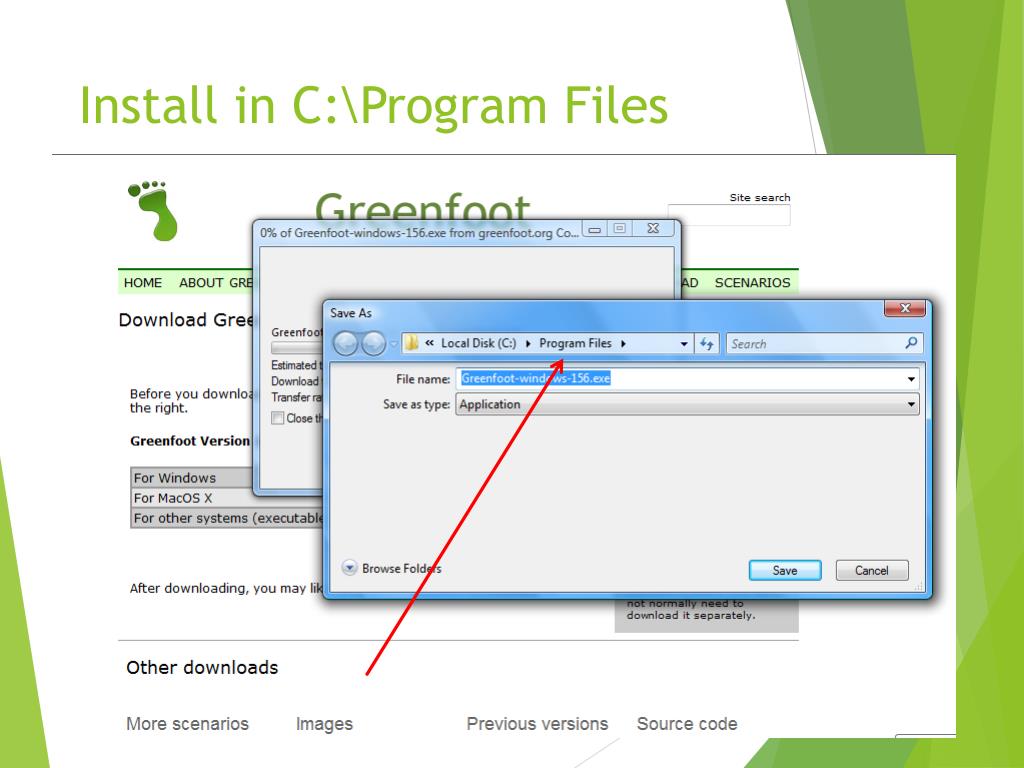This screenshot has width=1024, height=768.
Task: Open the ABOUT GREENFOOT menu item
Action: click(216, 283)
